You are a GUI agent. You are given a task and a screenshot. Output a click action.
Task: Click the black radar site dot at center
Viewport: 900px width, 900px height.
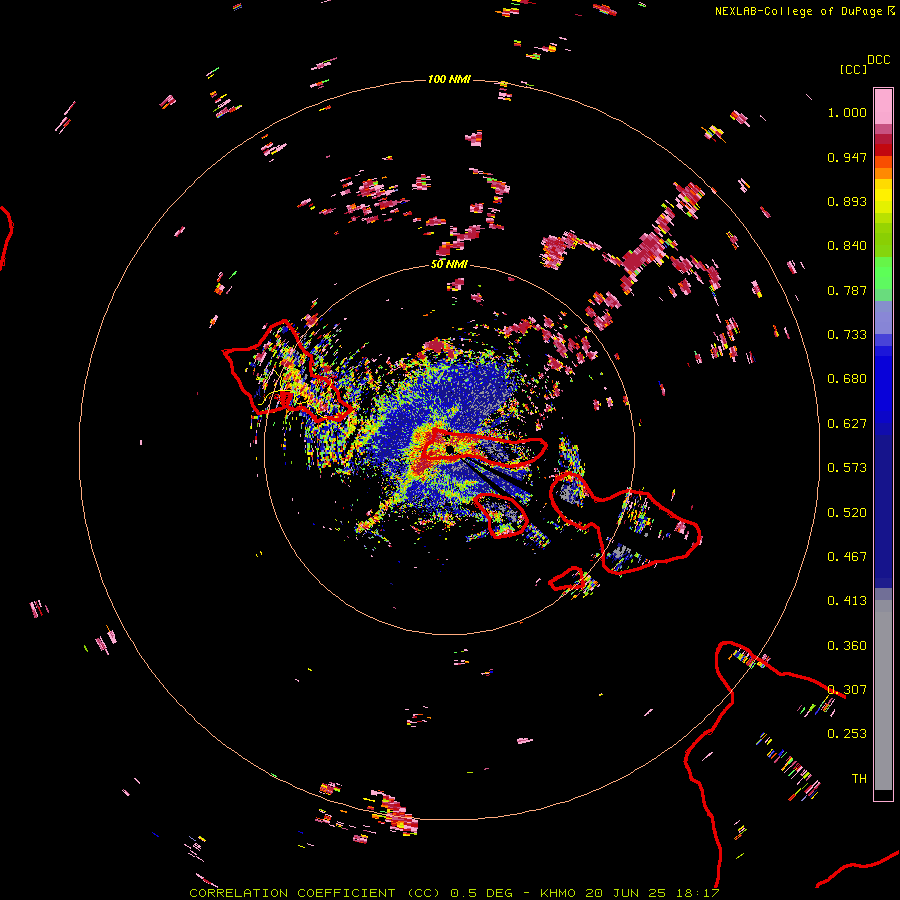[x=449, y=449]
